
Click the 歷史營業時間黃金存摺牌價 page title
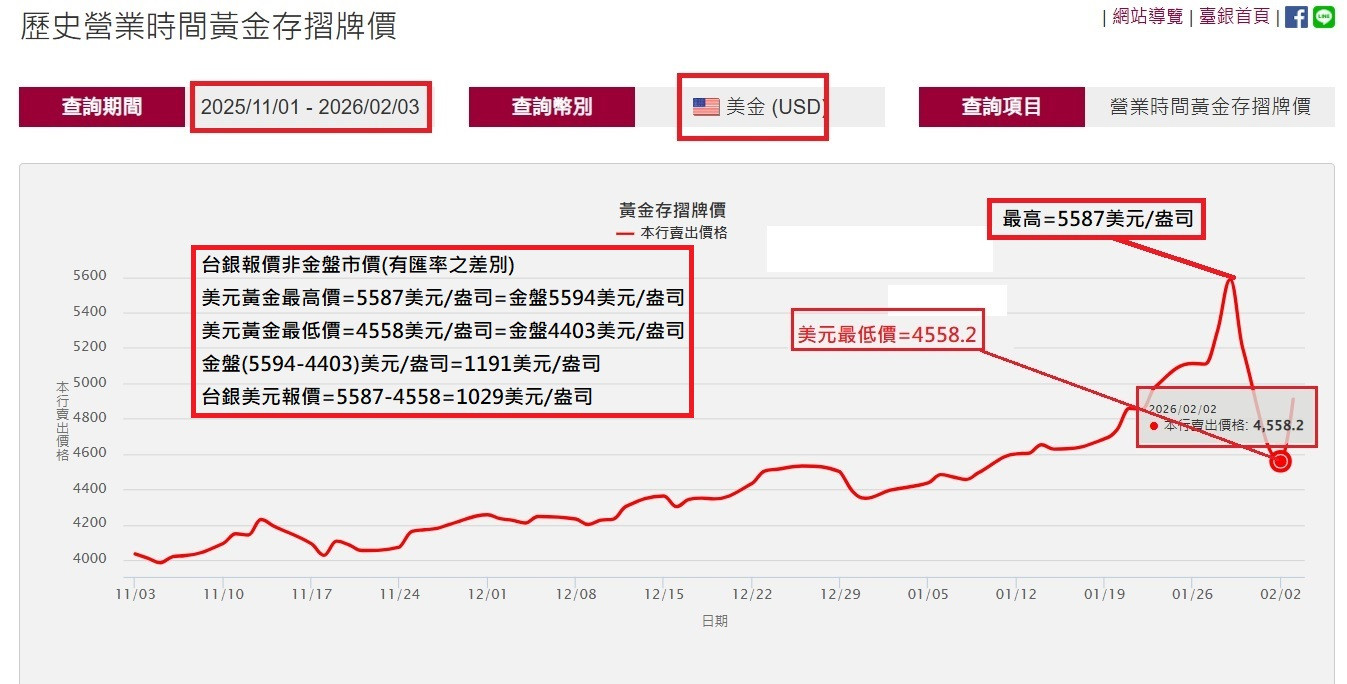pos(208,25)
